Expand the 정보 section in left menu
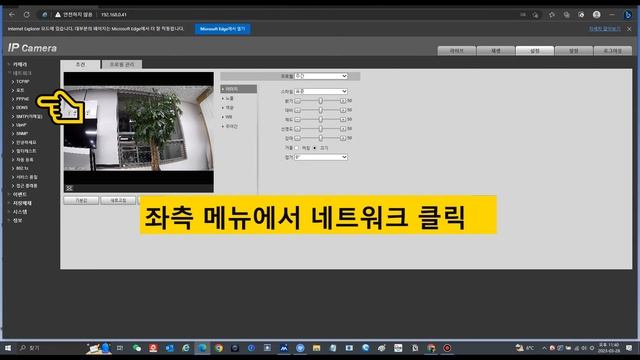Image resolution: width=640 pixels, height=360 pixels. (x=18, y=220)
